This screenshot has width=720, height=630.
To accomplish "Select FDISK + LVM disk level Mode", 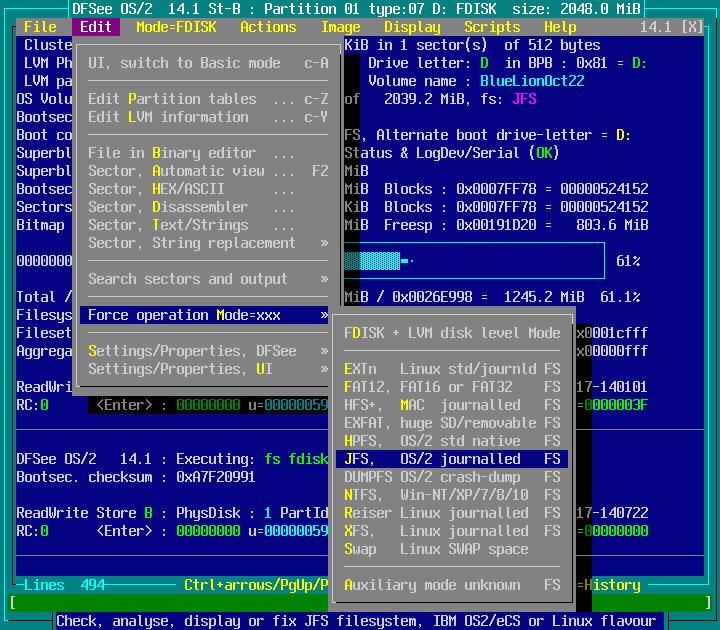I will pyautogui.click(x=452, y=333).
